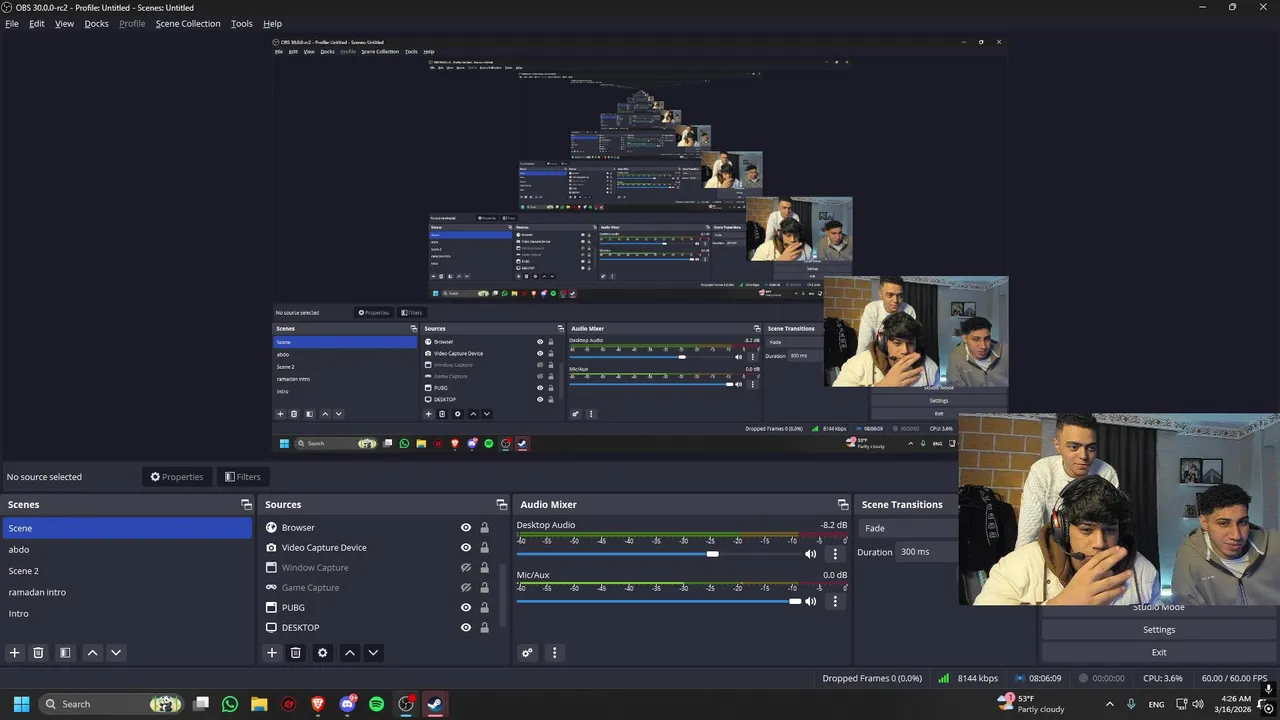Screen dimensions: 1280x720
Task: Move scene down with arrow icon
Action: (116, 653)
